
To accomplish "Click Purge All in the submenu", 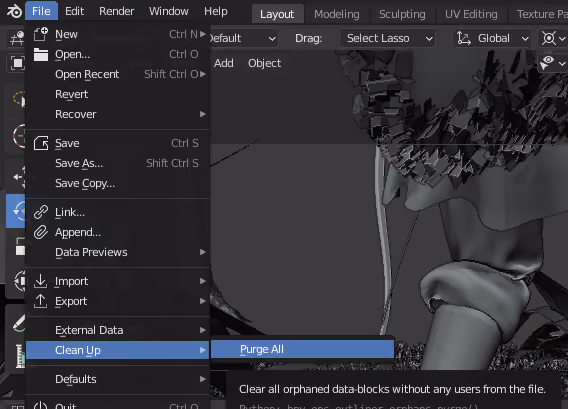I will point(302,349).
